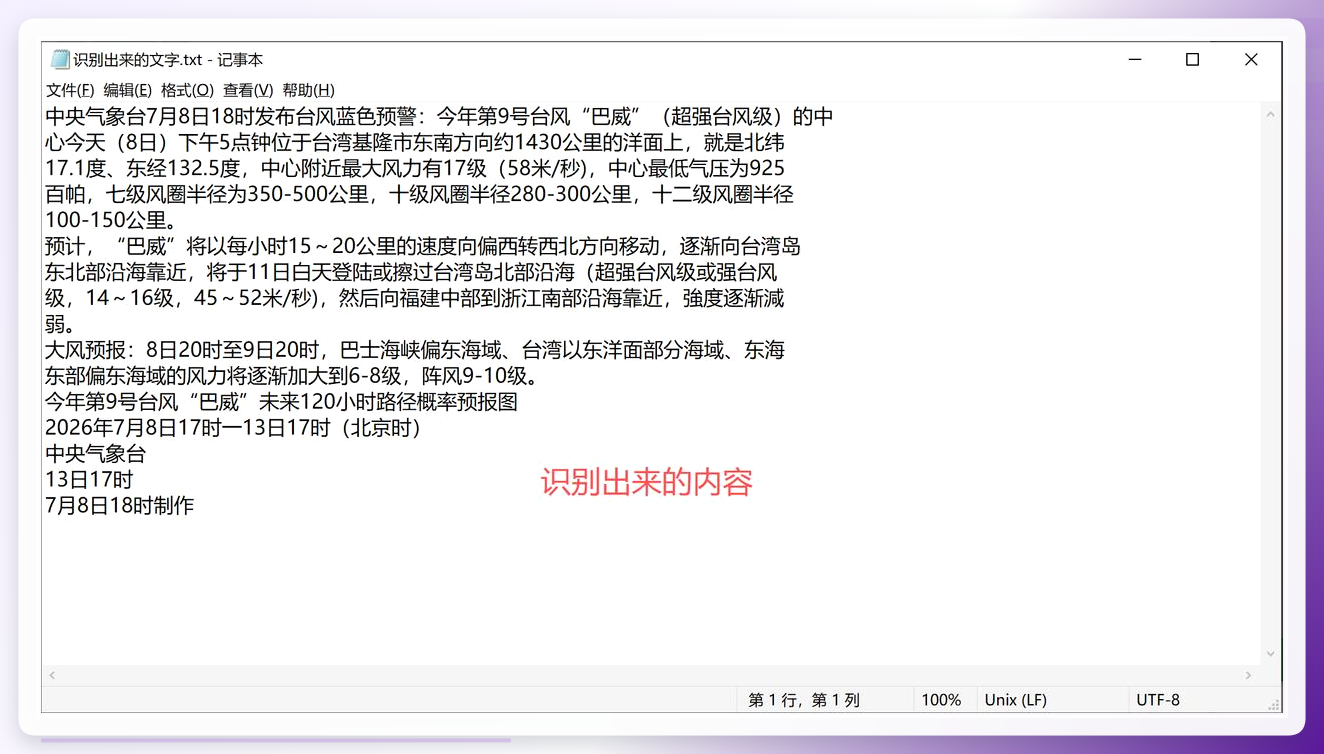Screen dimensions: 1324x754
Task: Open the 查看(V) menu
Action: pyautogui.click(x=248, y=90)
